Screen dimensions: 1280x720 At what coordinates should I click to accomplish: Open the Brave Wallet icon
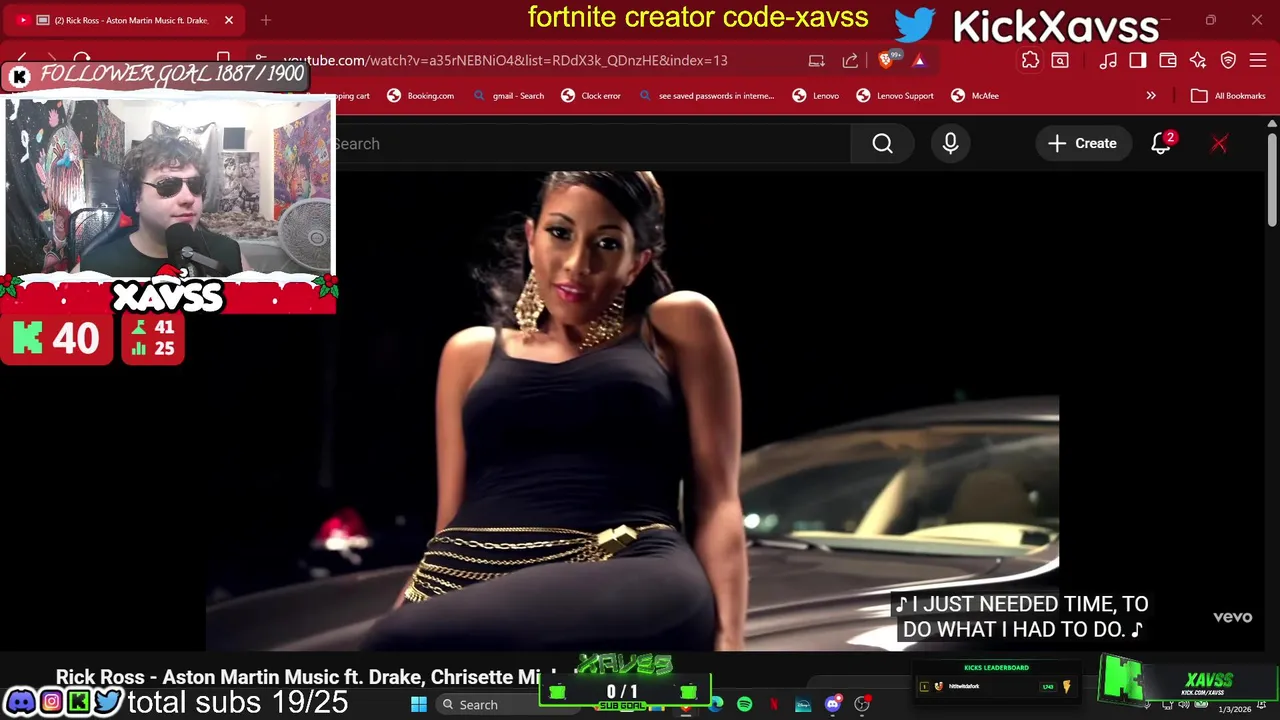click(1168, 61)
